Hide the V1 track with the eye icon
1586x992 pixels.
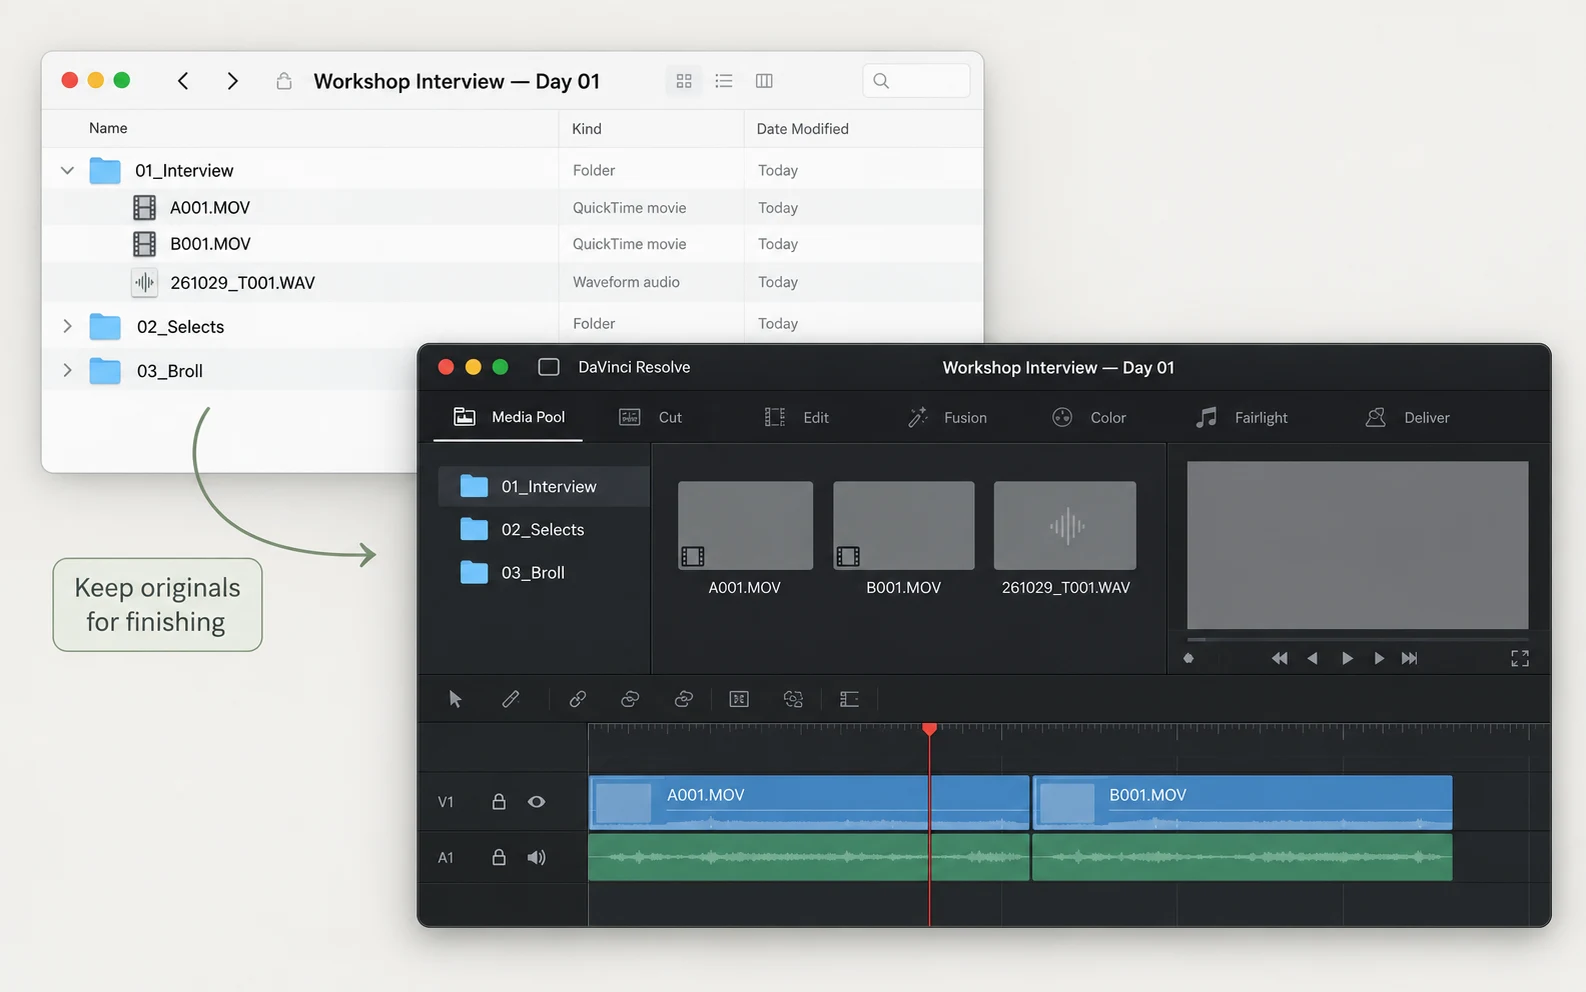tap(537, 801)
